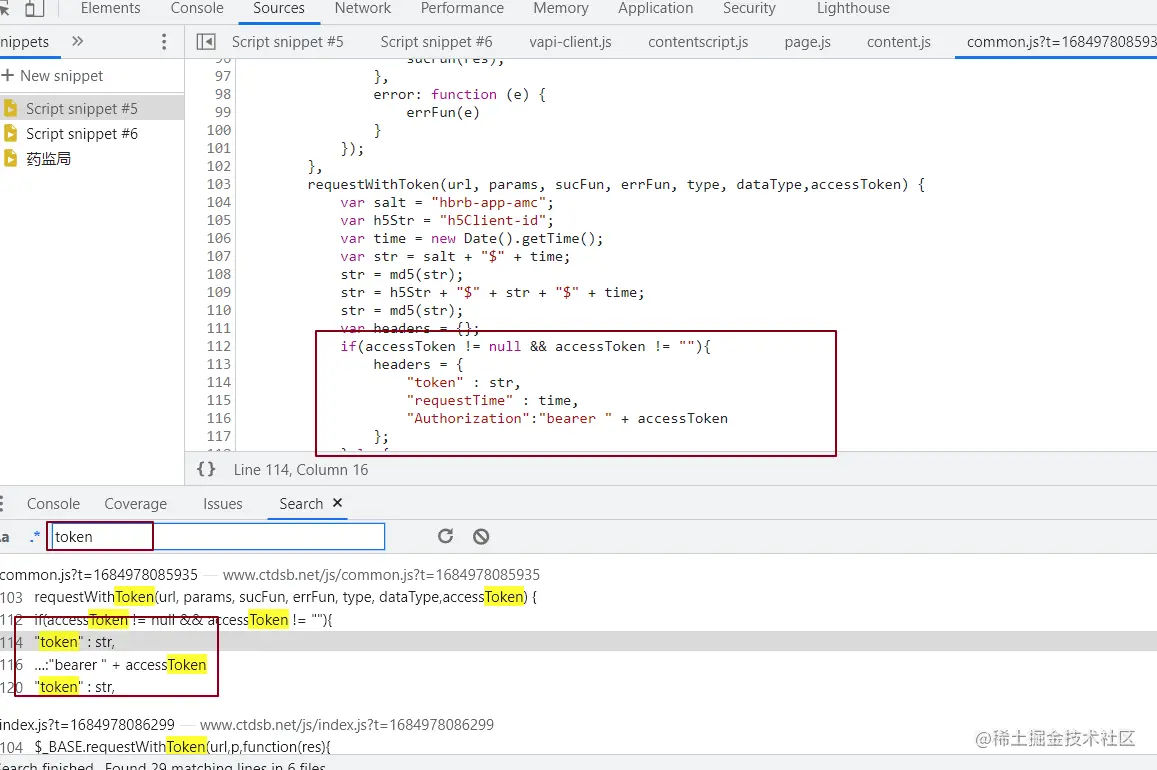This screenshot has width=1157, height=770.
Task: Open search result line 116 bearer accessToken
Action: pos(120,665)
